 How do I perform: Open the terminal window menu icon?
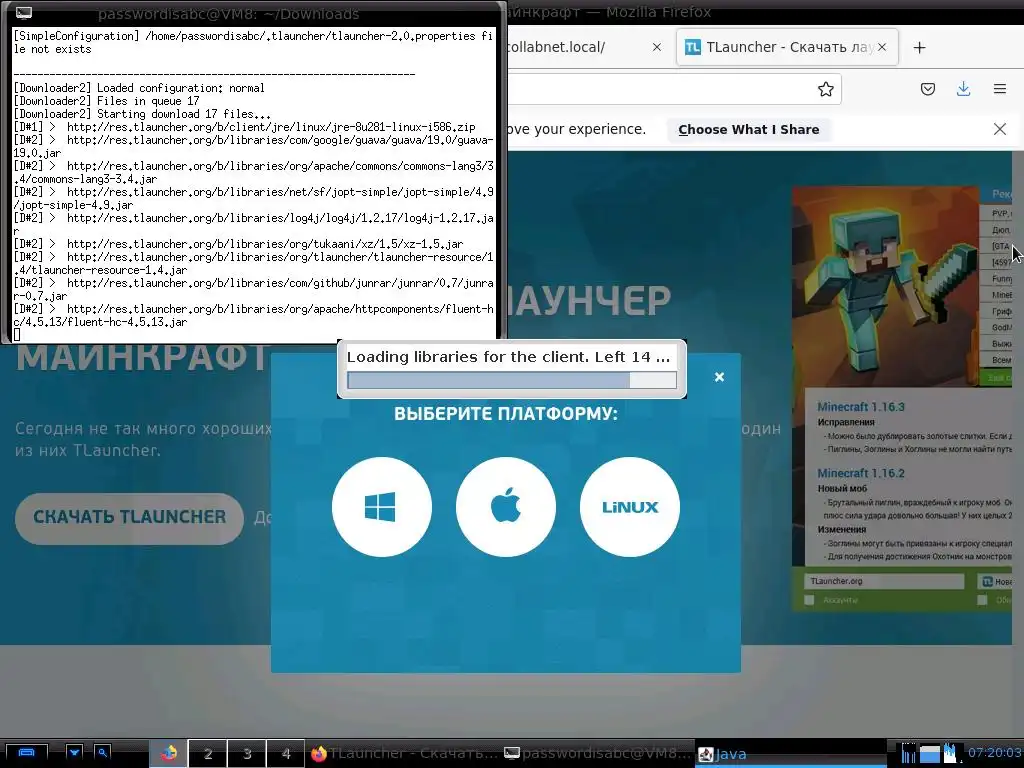click(23, 12)
